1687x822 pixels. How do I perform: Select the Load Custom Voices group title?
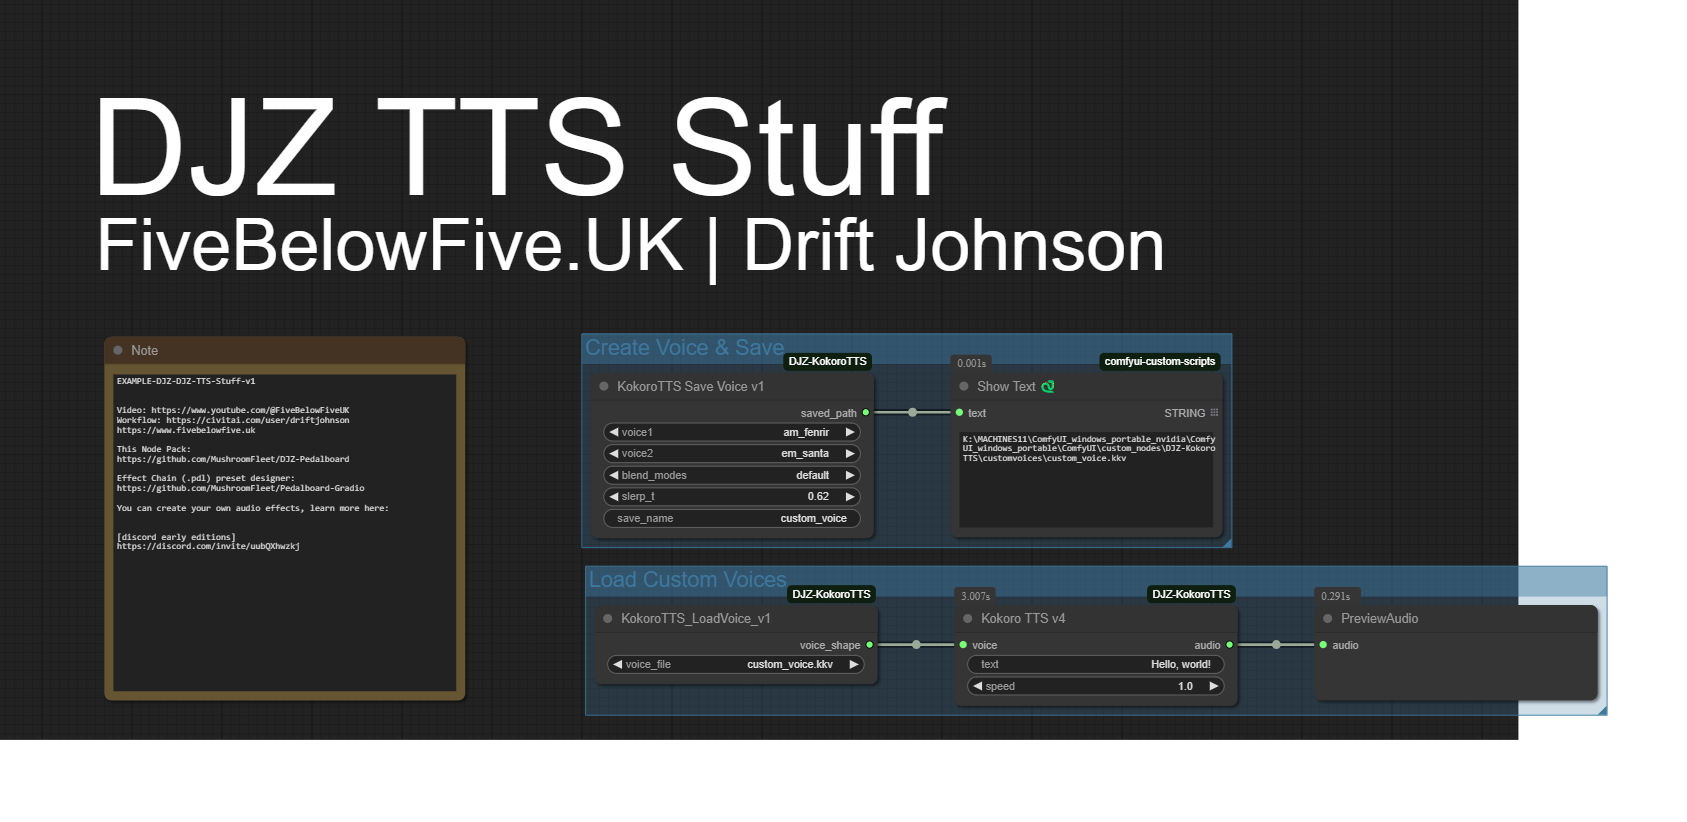[688, 579]
